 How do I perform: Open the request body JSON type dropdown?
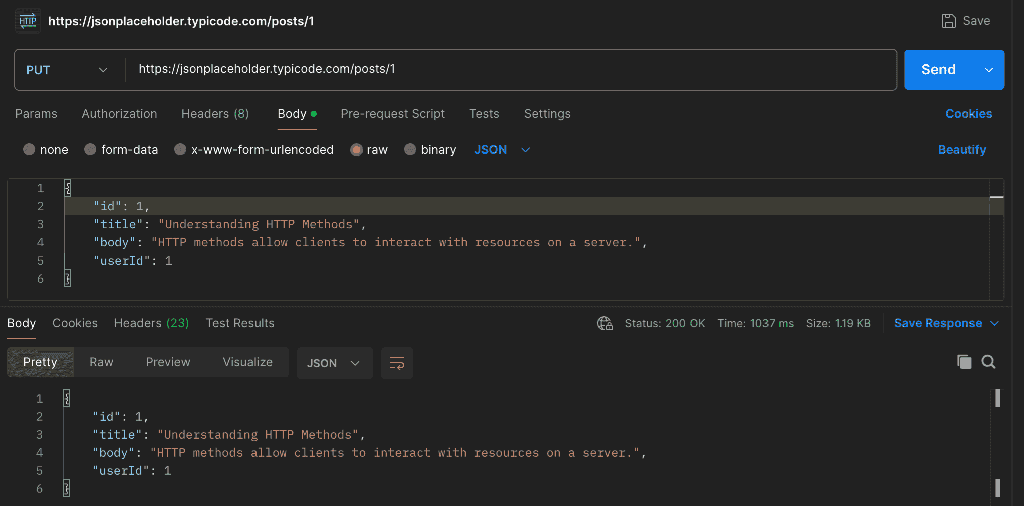click(x=502, y=150)
